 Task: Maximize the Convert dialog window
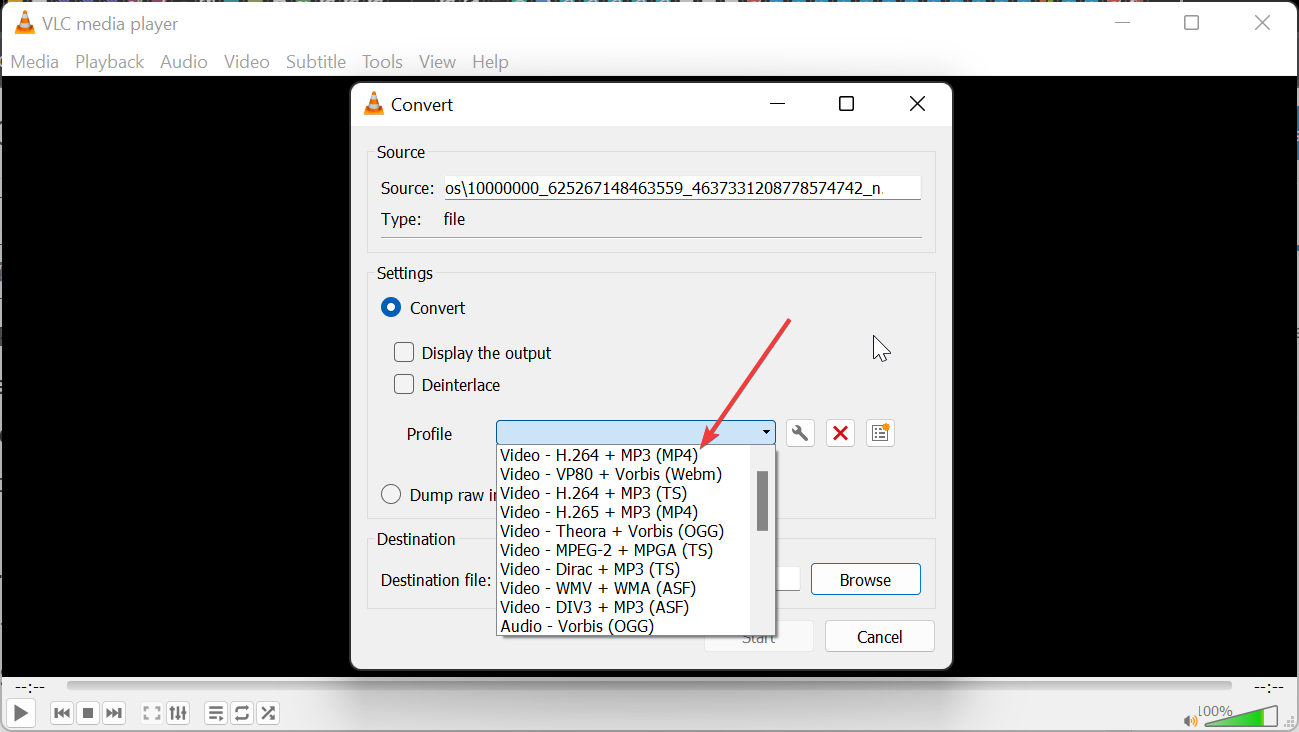pyautogui.click(x=846, y=104)
